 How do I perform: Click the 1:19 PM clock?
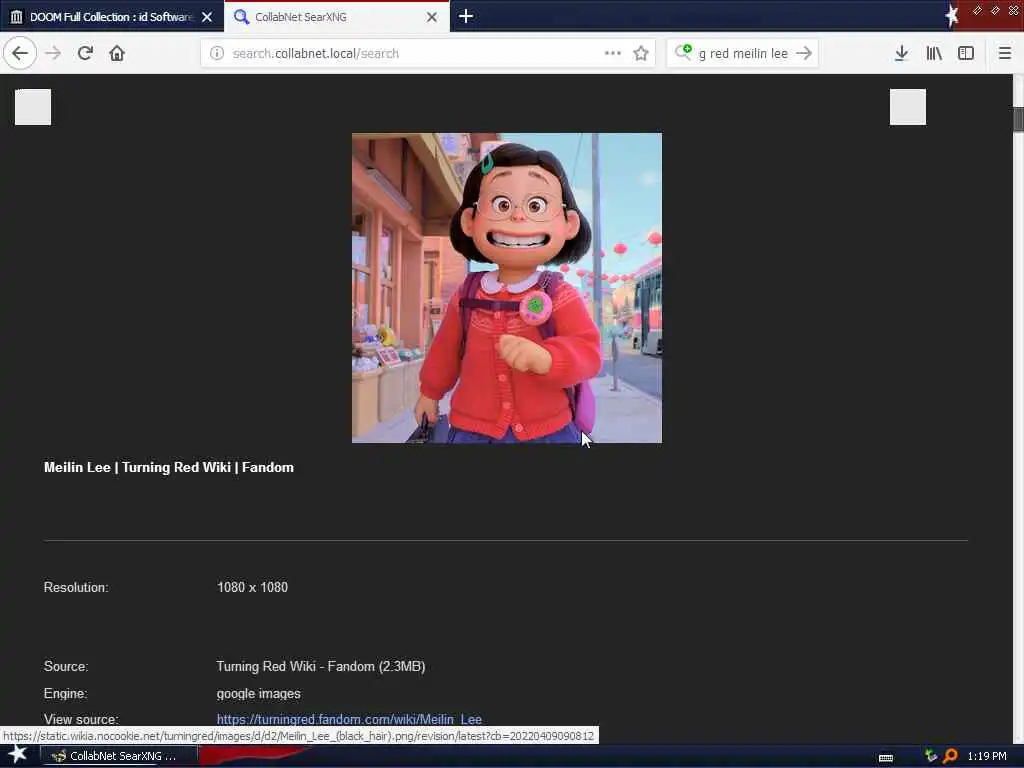point(987,756)
